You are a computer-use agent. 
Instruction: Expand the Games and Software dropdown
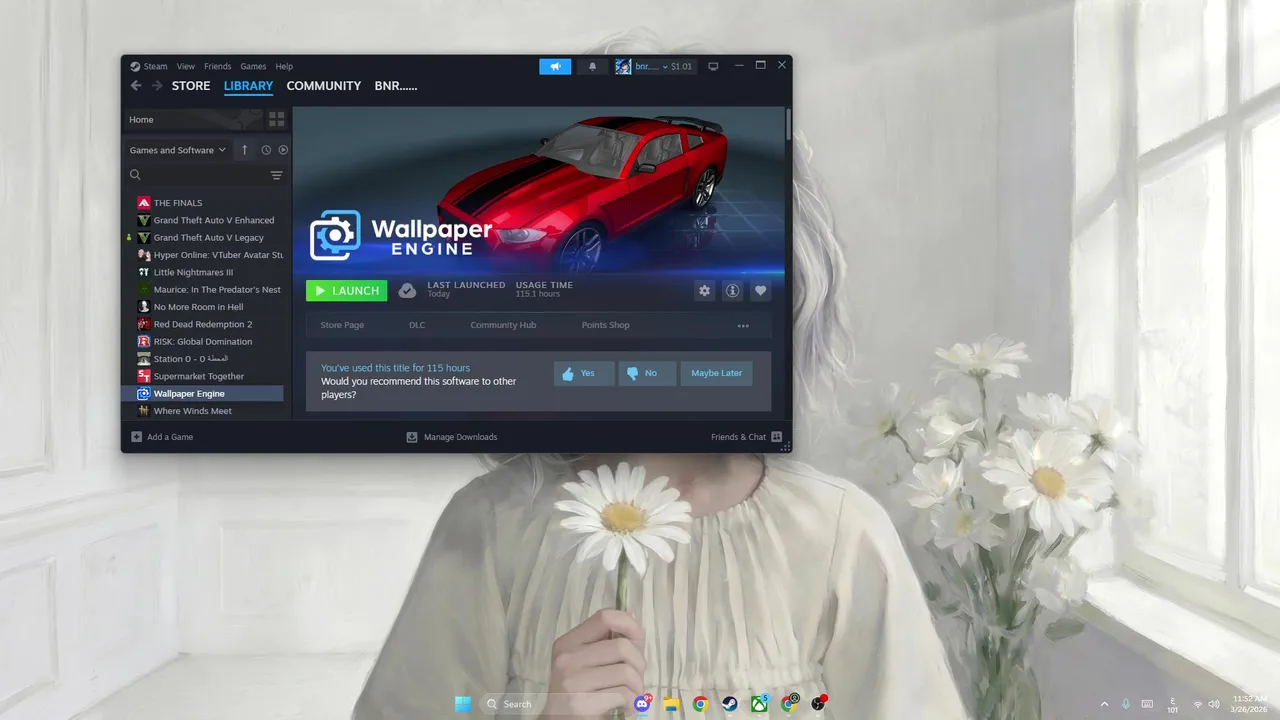(x=178, y=150)
